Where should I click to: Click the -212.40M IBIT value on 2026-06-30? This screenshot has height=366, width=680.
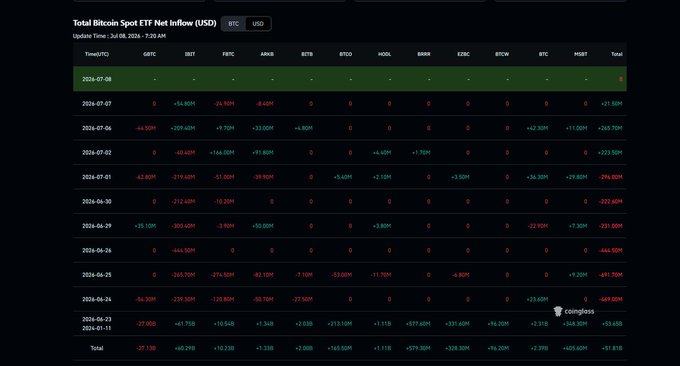click(x=183, y=201)
